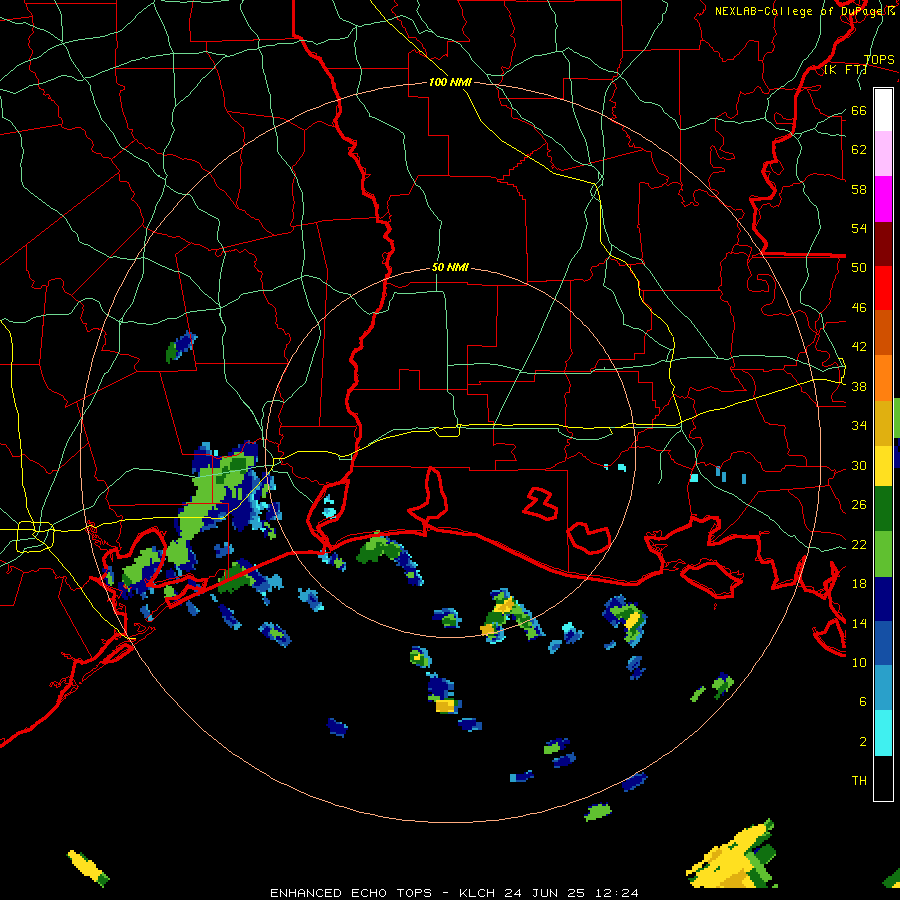
Task: Click the 50 legend scale value
Action: [859, 267]
